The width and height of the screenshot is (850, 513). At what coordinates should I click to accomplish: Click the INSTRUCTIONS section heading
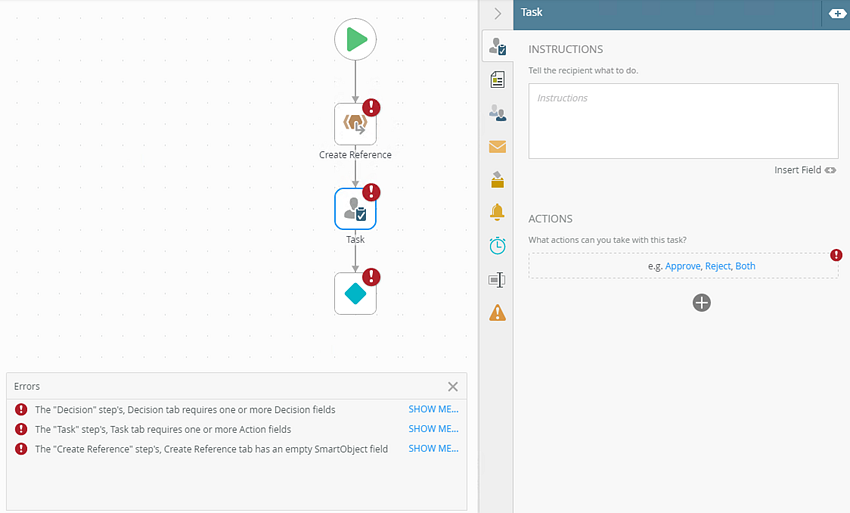click(x=565, y=49)
